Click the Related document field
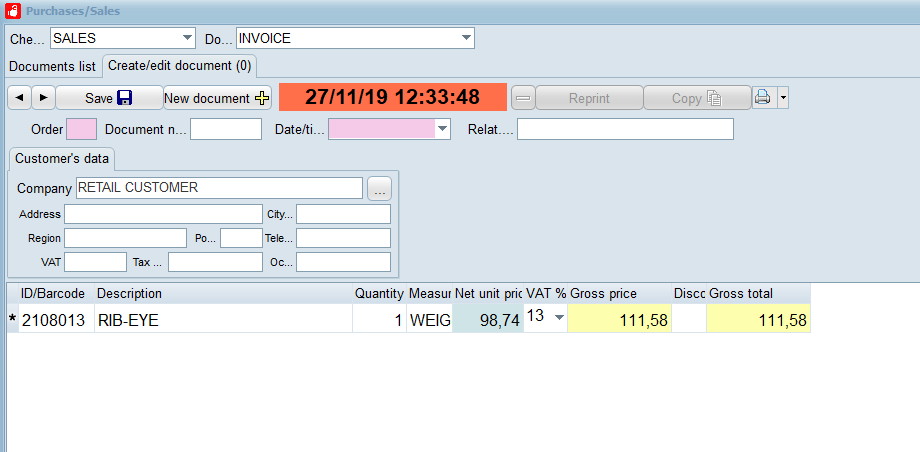Image resolution: width=920 pixels, height=452 pixels. point(625,129)
